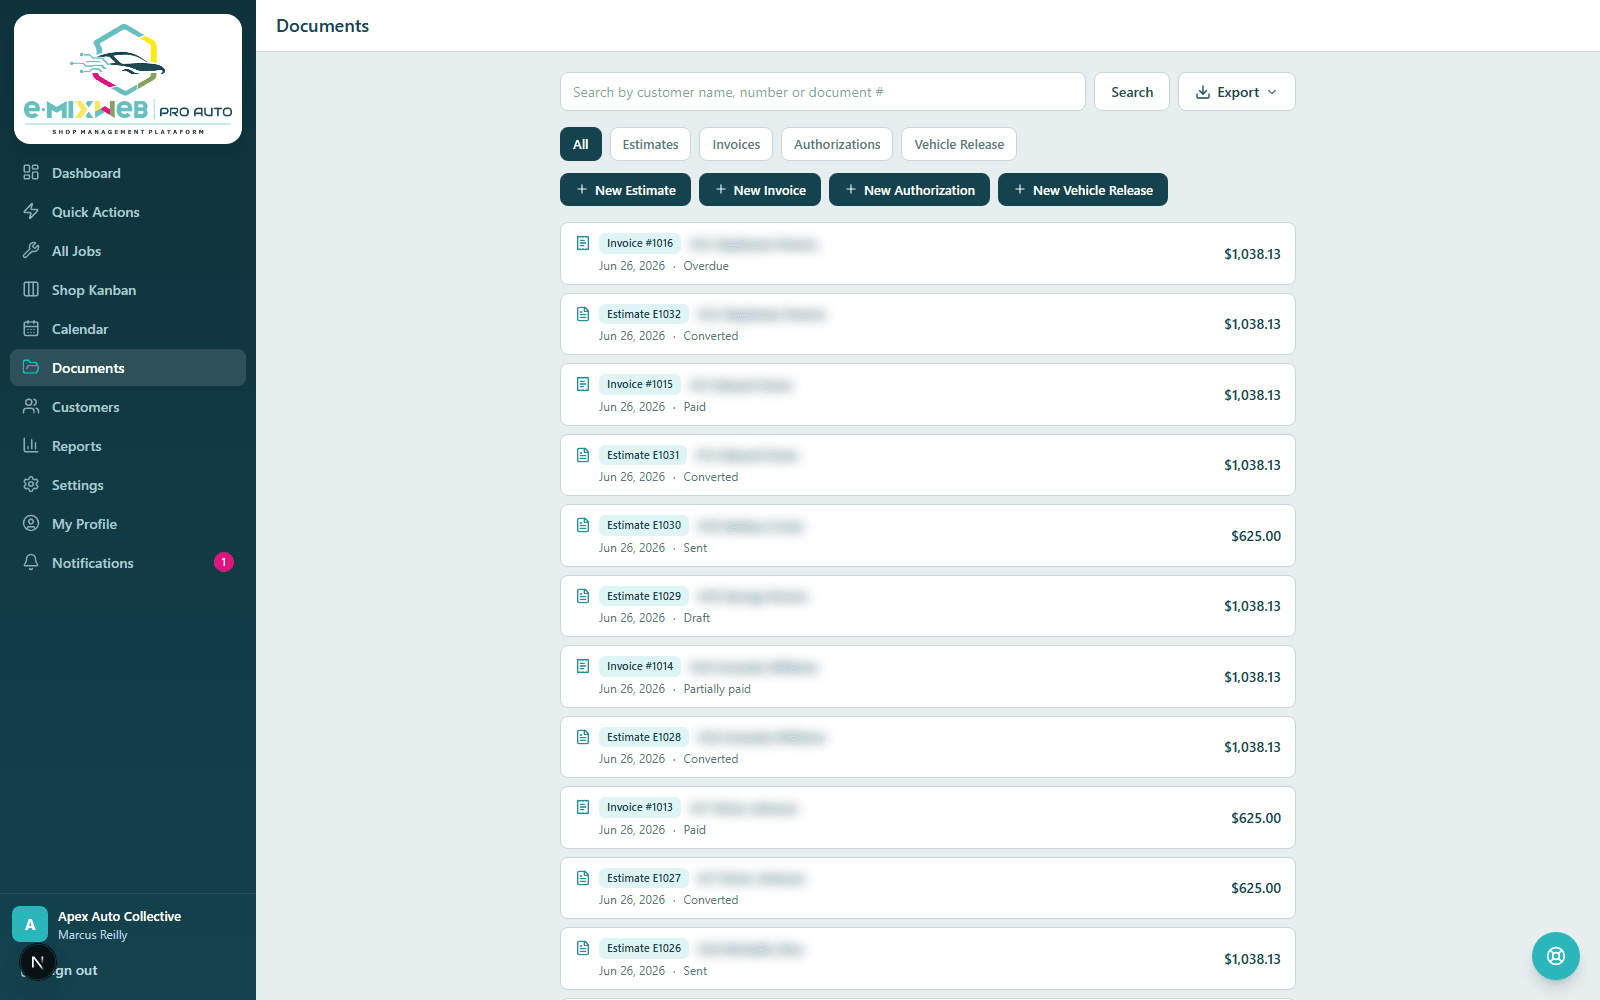Click the document icon beside Estimate E1032

[583, 314]
